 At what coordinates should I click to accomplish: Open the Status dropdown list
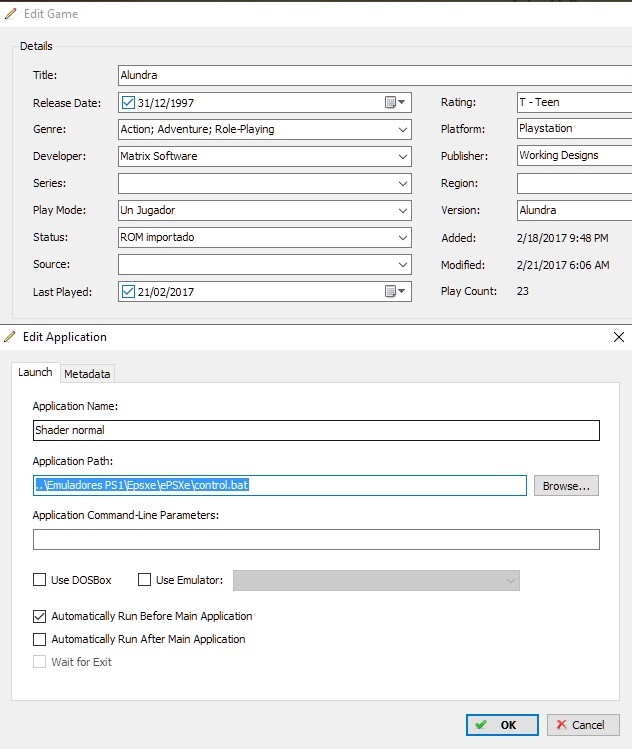tap(402, 237)
